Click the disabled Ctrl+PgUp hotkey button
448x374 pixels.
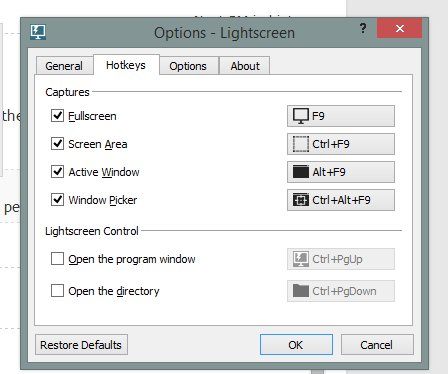tap(341, 259)
